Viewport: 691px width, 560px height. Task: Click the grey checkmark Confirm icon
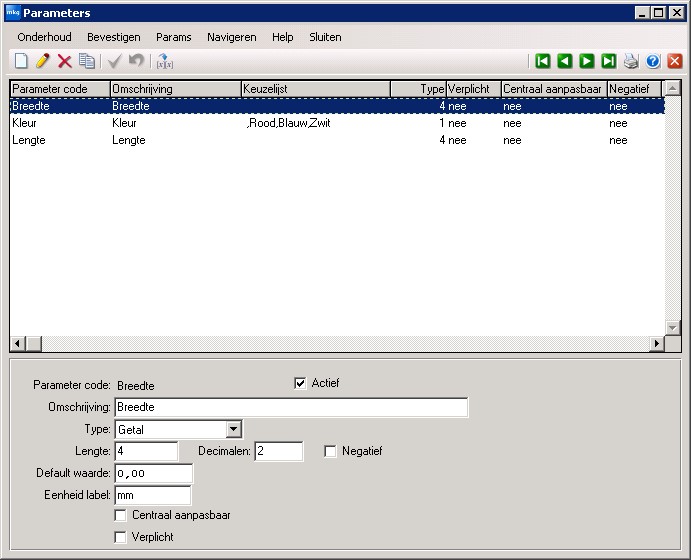[115, 61]
